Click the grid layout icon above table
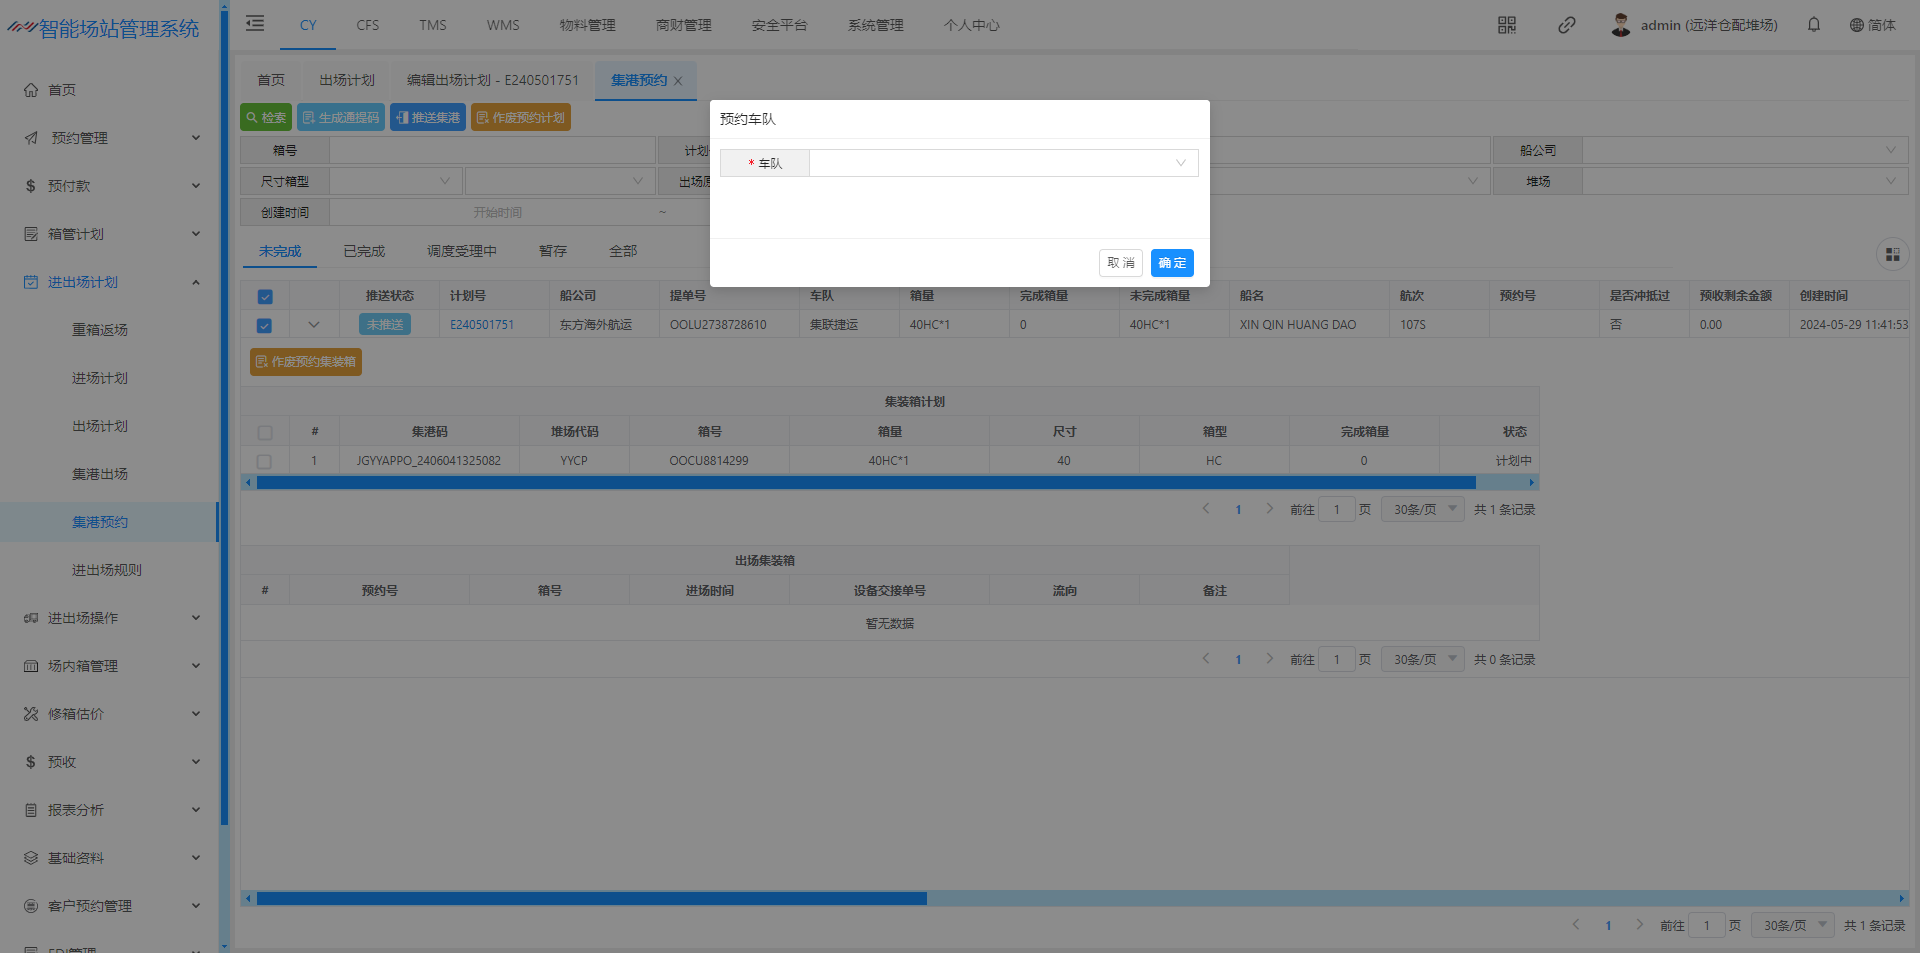The image size is (1920, 953). coord(1892,255)
